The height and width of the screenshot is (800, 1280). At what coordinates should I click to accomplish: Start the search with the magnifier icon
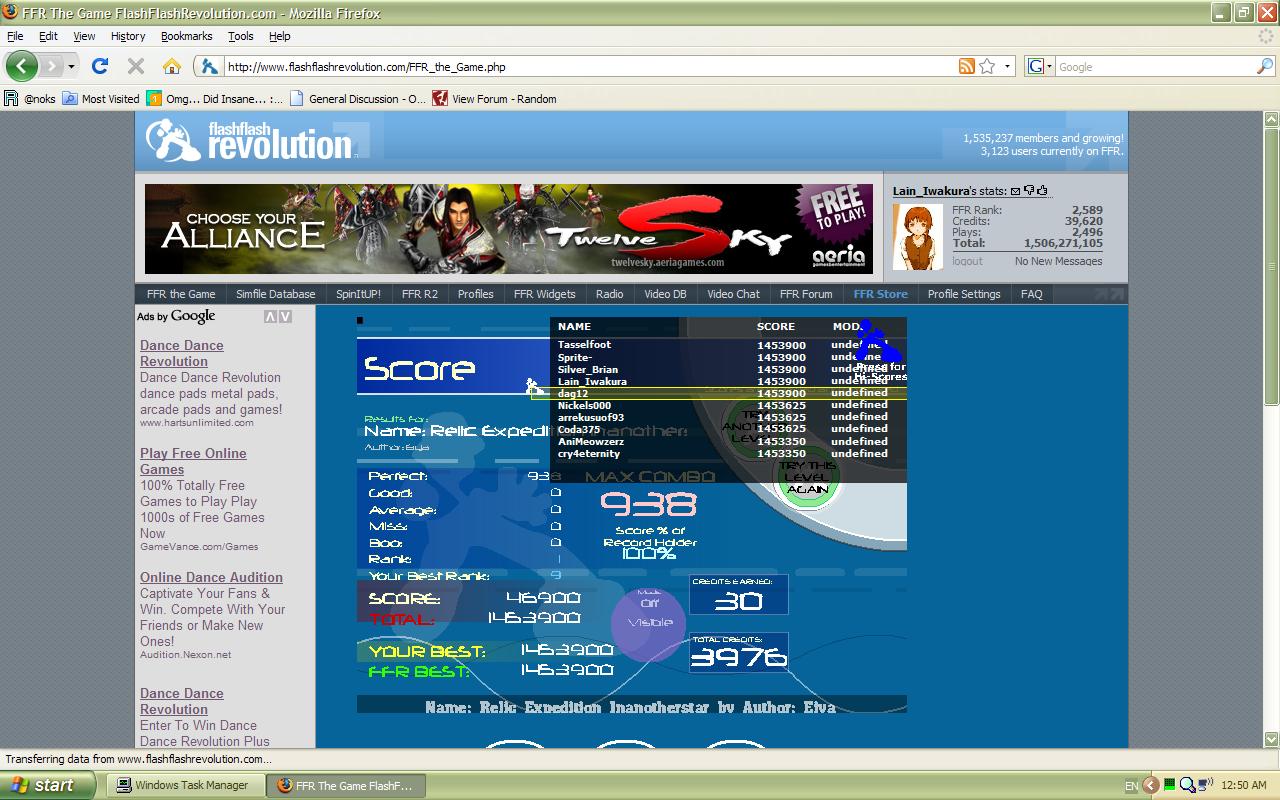[x=1265, y=66]
